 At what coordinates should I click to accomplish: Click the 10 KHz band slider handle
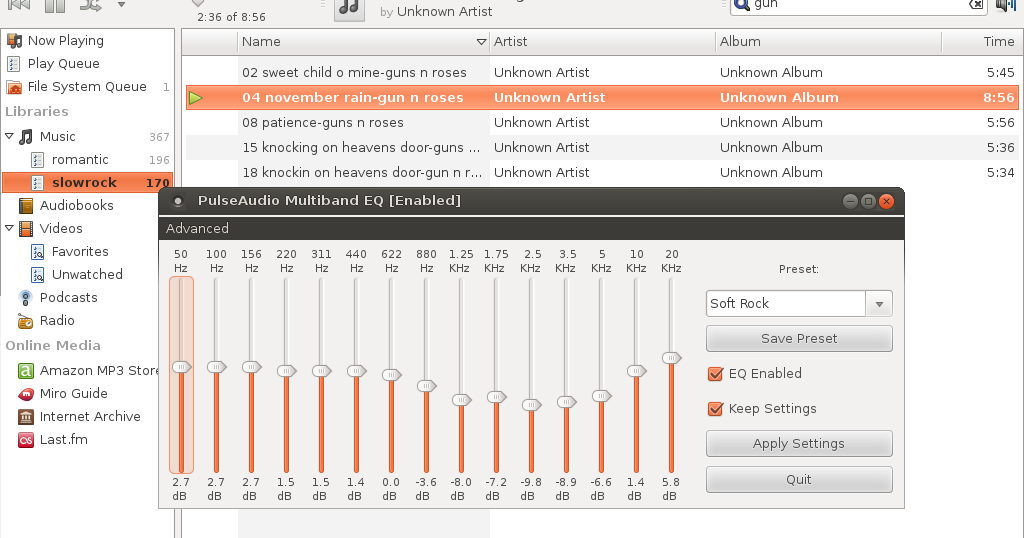(636, 371)
